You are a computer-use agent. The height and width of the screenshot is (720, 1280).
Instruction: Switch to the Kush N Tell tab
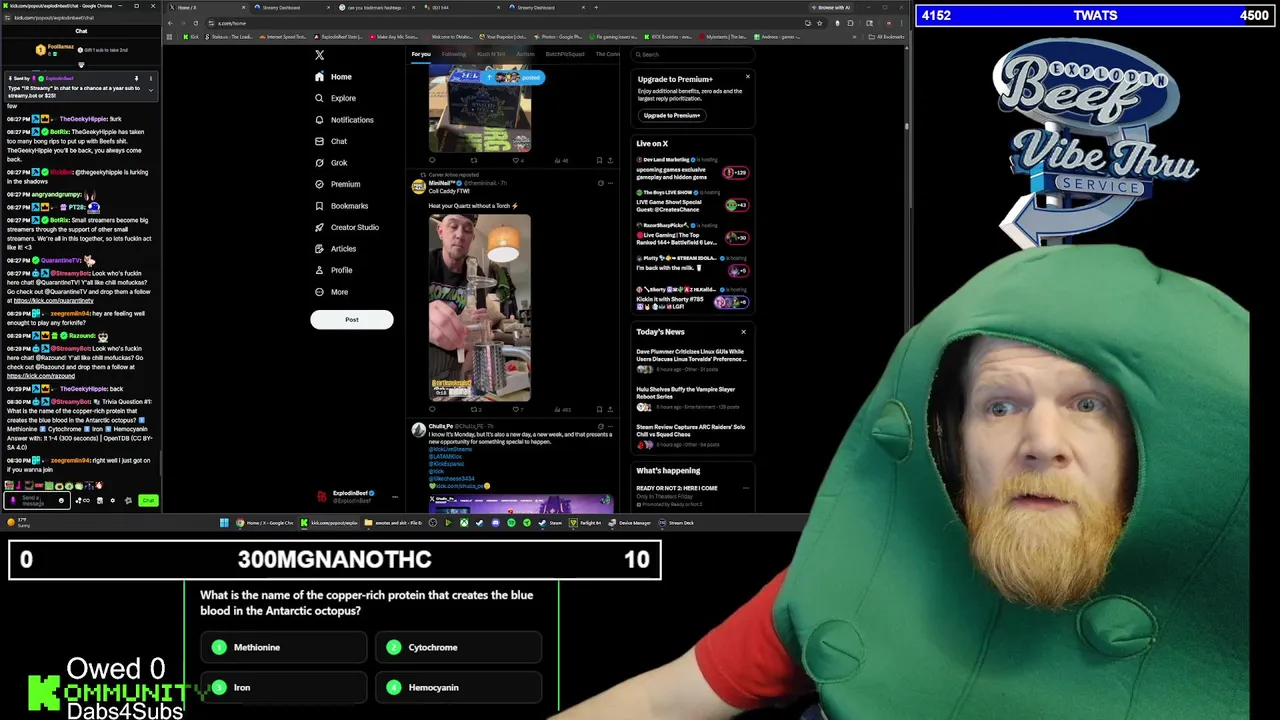491,54
